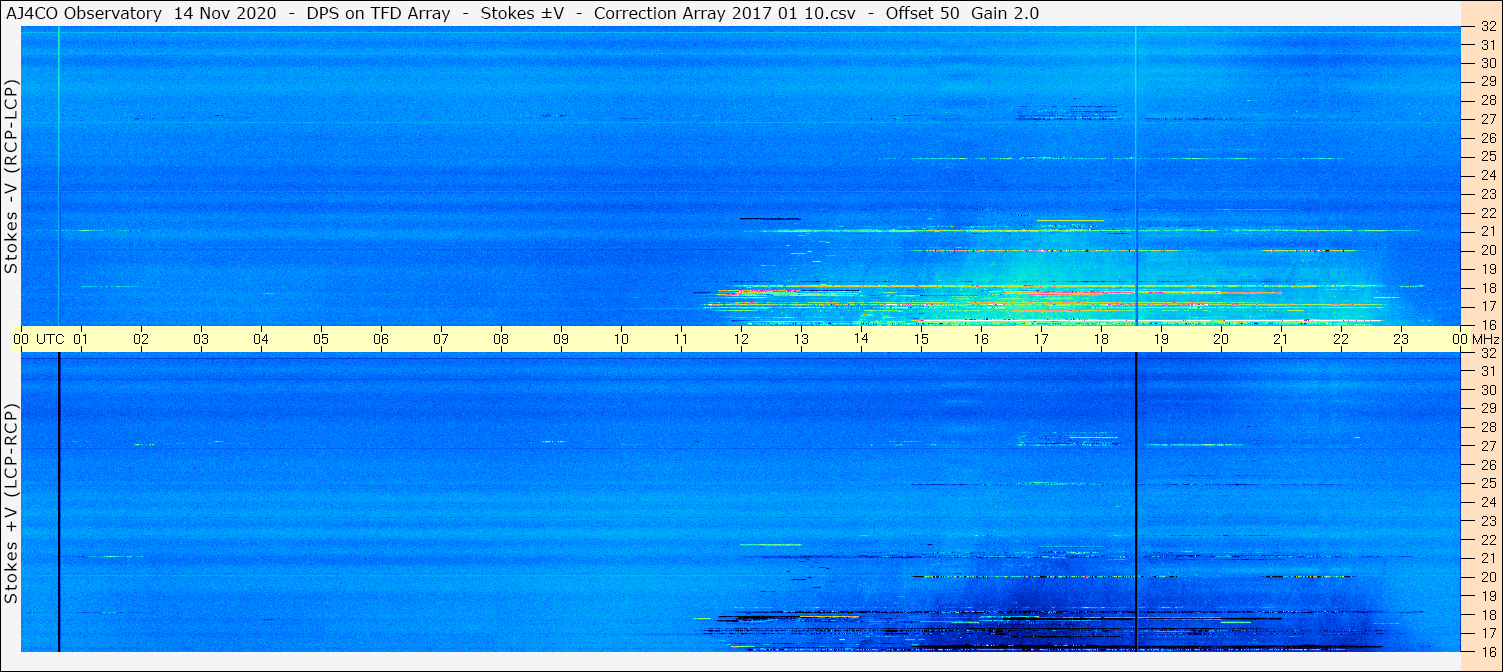Viewport: 1503px width, 672px height.
Task: Select the 13 hour mark on time axis
Action: (x=801, y=339)
